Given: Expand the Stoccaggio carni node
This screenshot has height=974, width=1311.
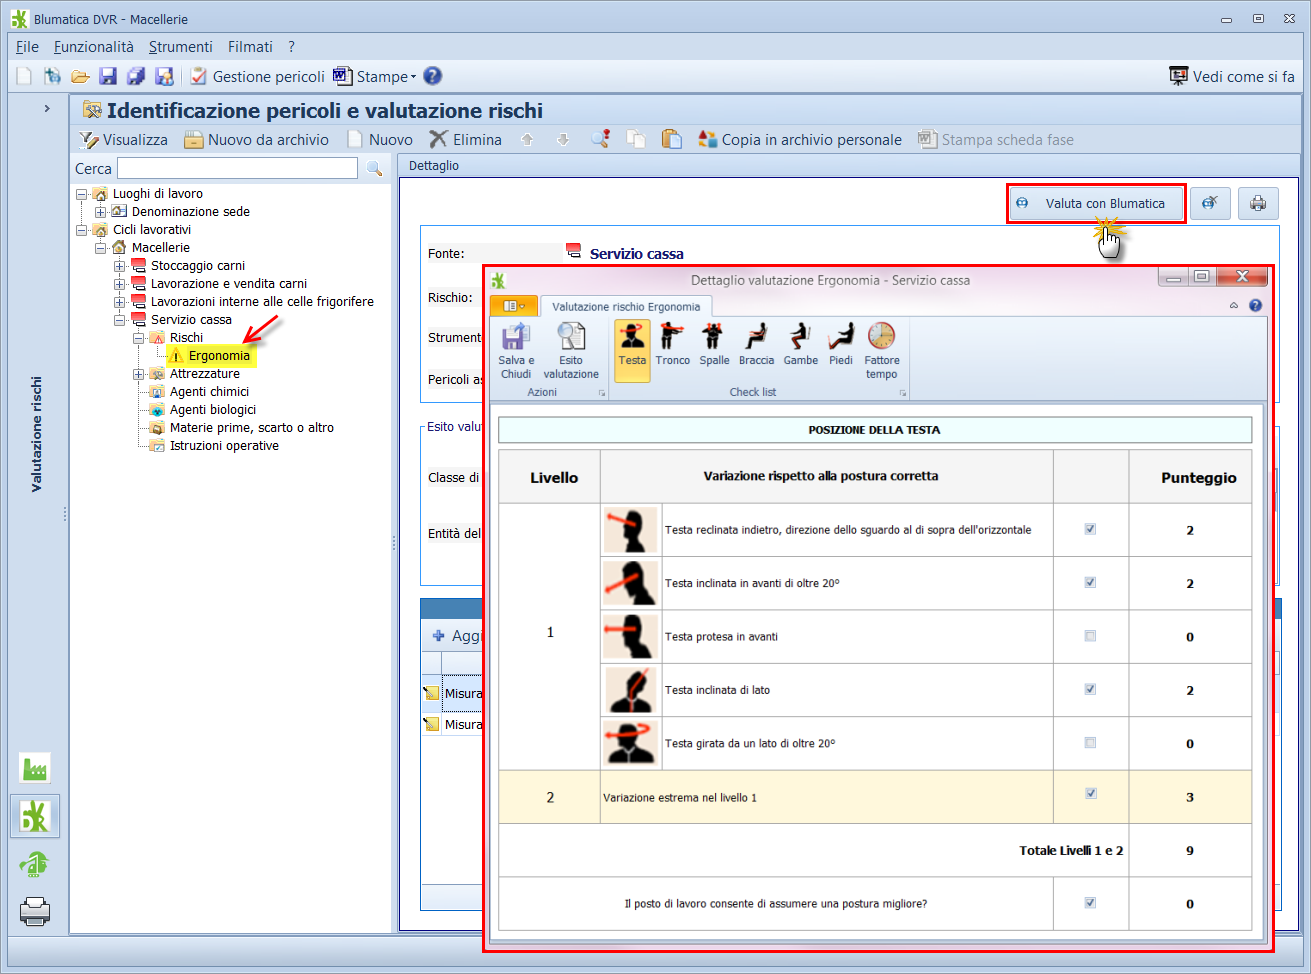Looking at the screenshot, I should [x=119, y=266].
